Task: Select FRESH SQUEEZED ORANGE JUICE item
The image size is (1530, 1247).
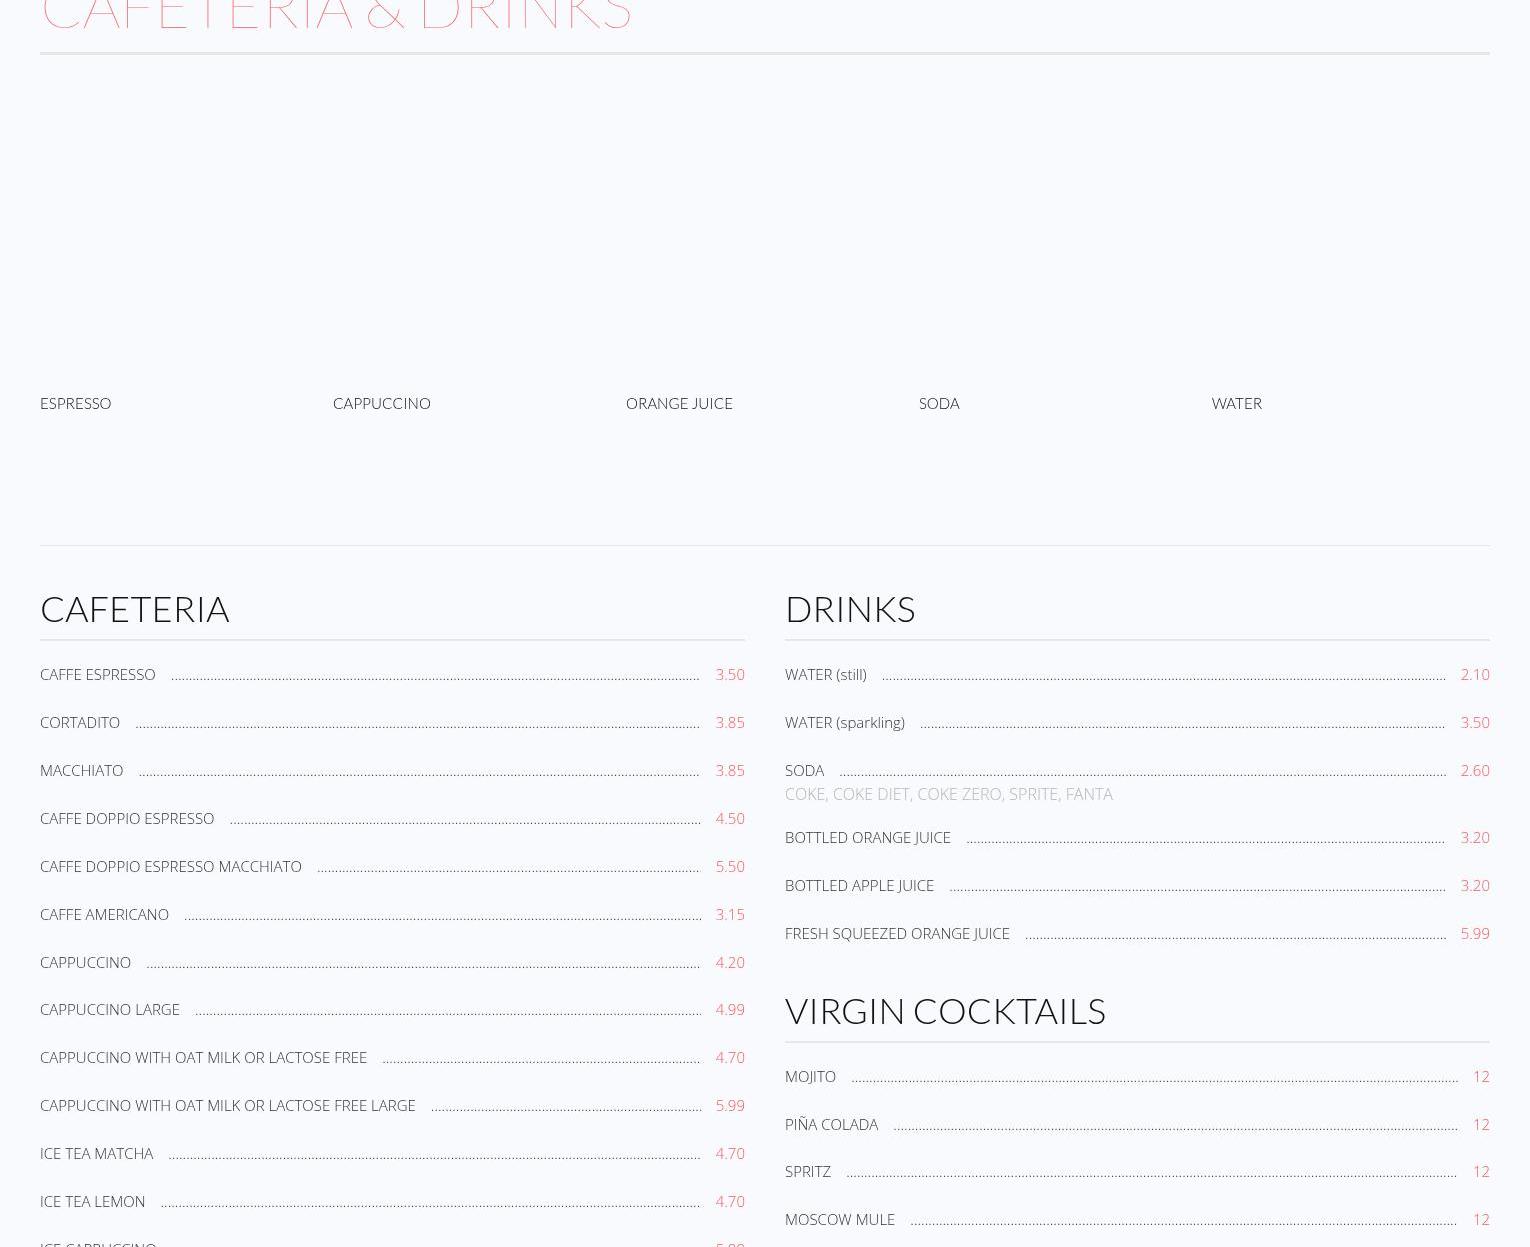Action: point(896,933)
